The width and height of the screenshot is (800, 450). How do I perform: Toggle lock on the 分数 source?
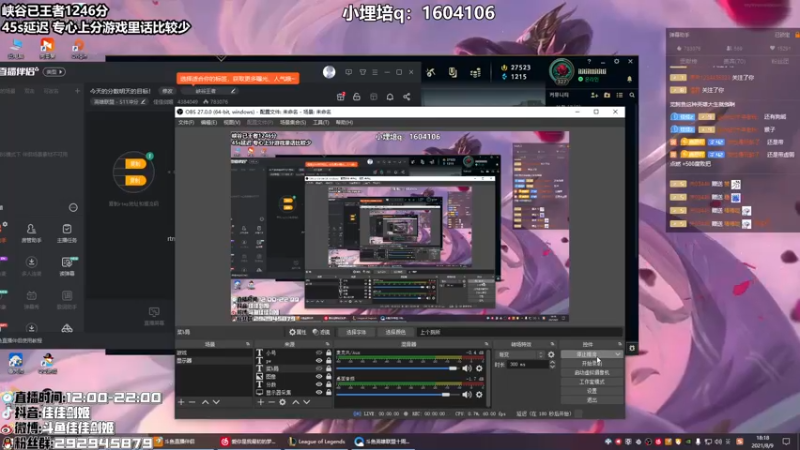point(329,384)
